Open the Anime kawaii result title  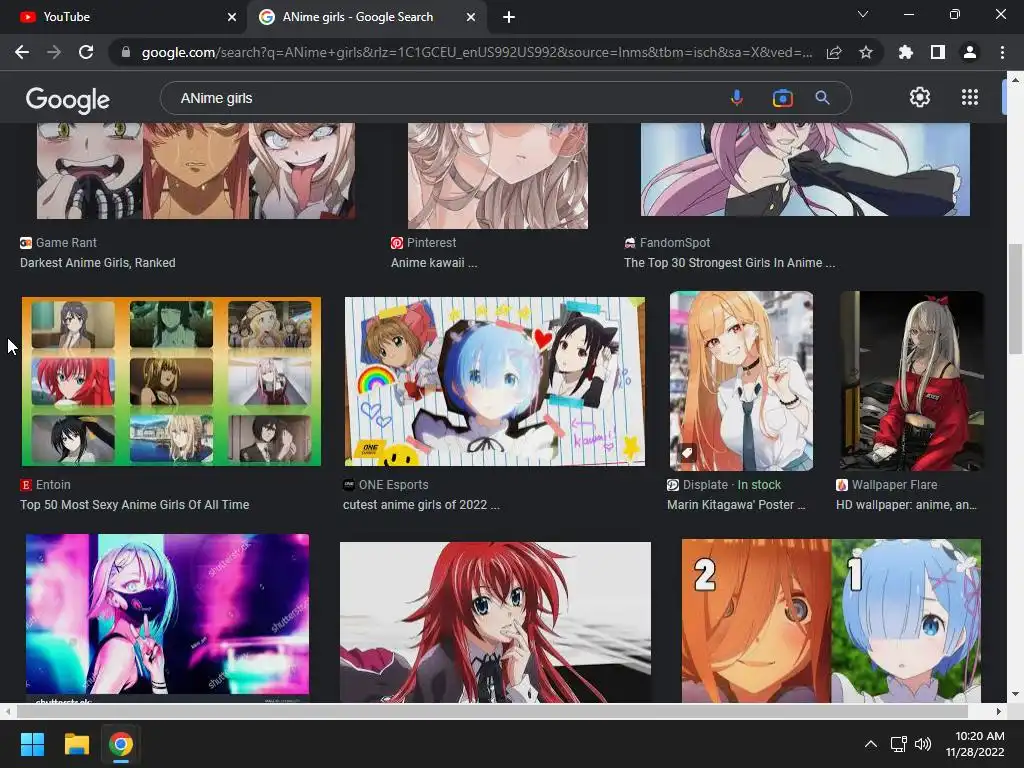coord(434,263)
